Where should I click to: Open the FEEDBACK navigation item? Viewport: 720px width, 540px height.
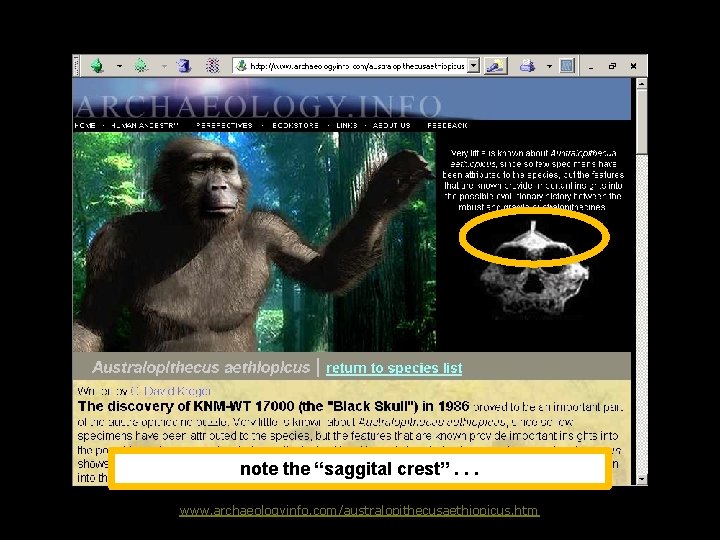click(447, 125)
